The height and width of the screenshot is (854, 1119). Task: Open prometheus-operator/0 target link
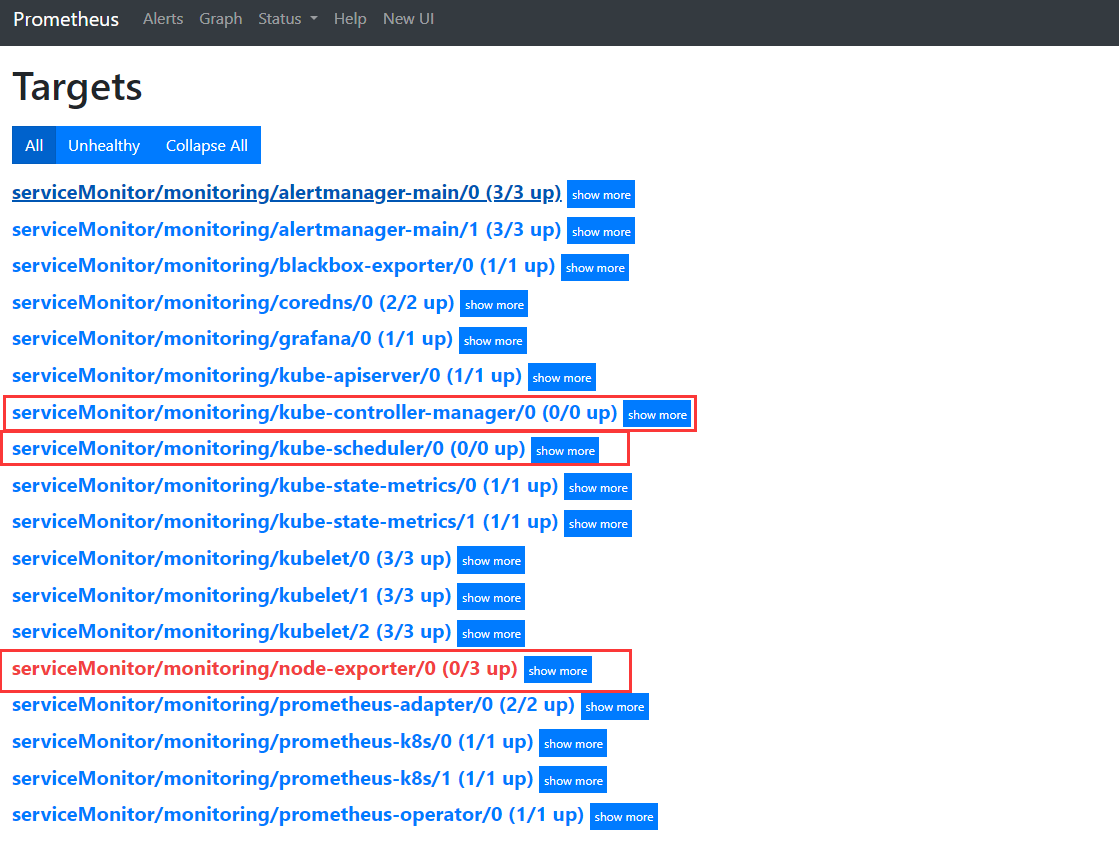pos(298,815)
